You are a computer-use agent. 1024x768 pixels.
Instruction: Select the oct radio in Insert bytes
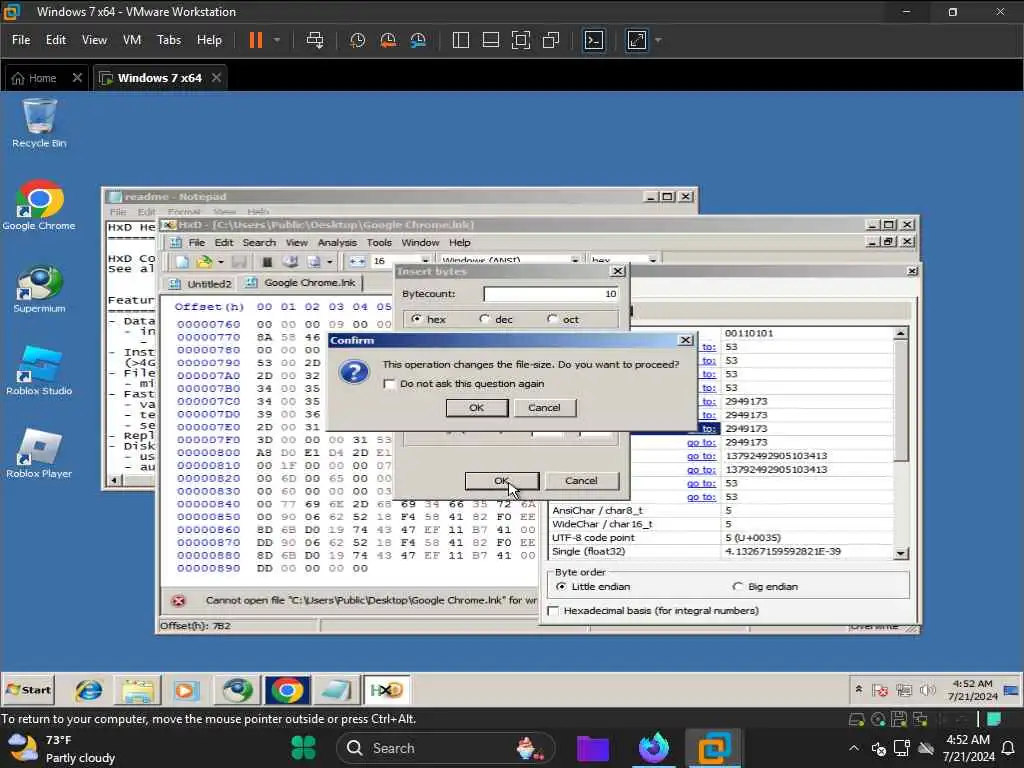[x=552, y=319]
